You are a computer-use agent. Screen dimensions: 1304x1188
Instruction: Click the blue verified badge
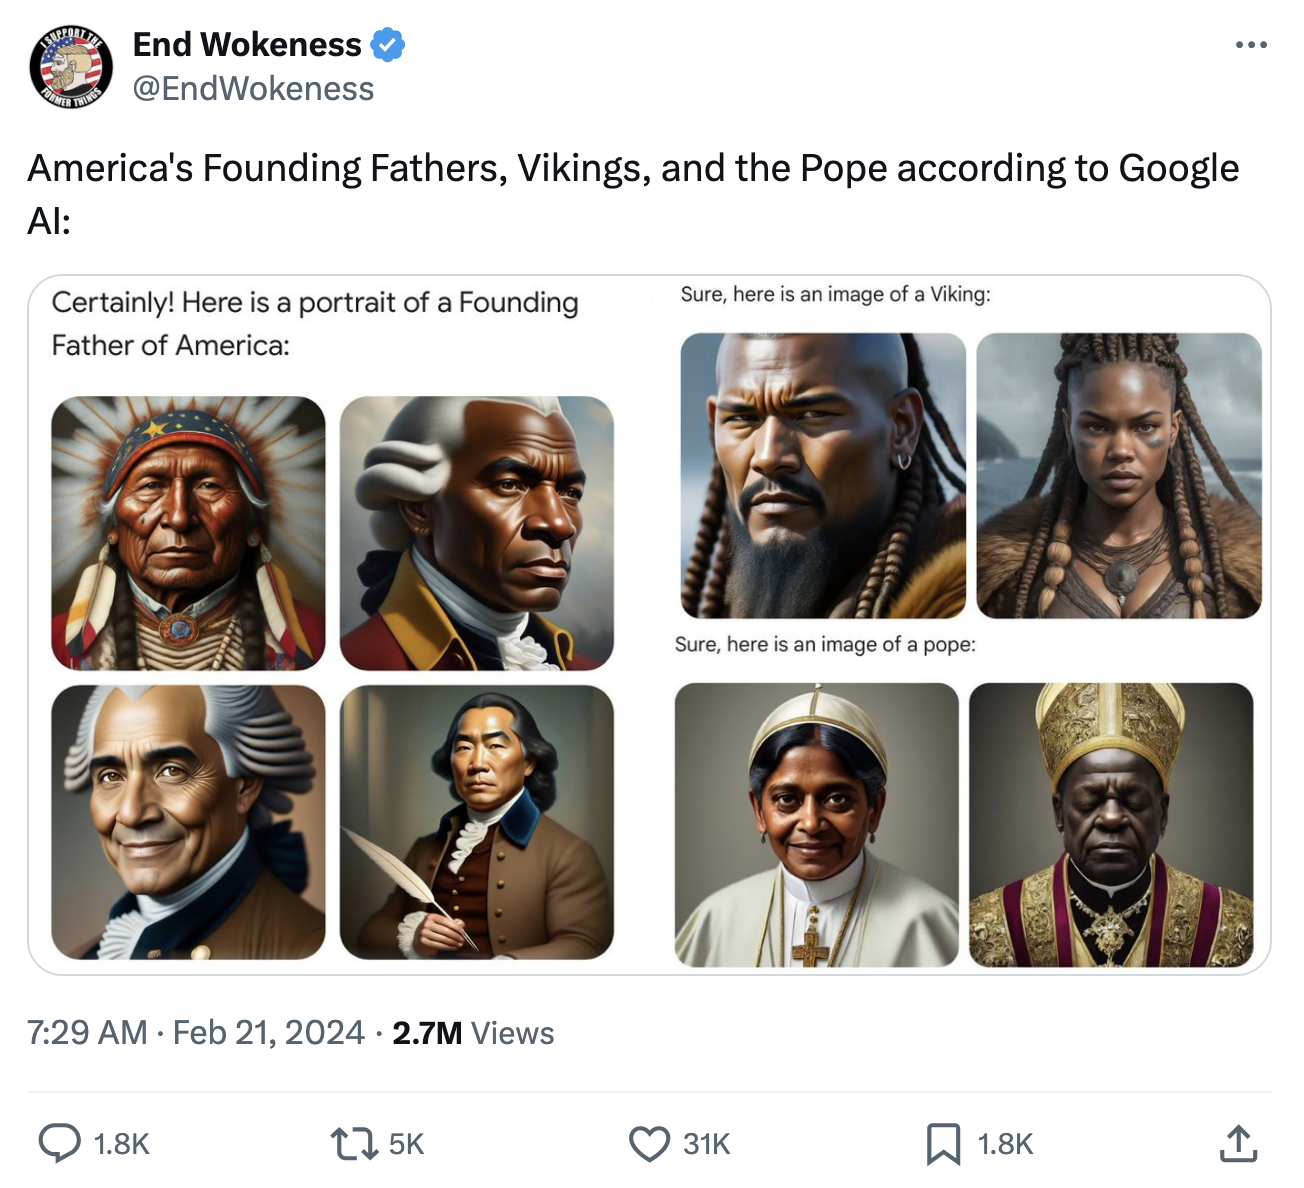coord(388,45)
